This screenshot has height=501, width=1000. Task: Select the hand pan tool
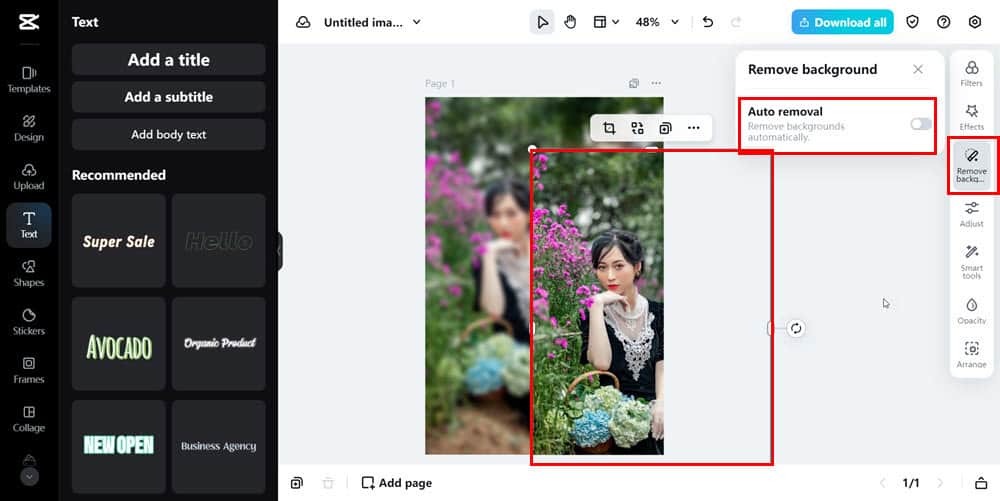click(x=570, y=22)
